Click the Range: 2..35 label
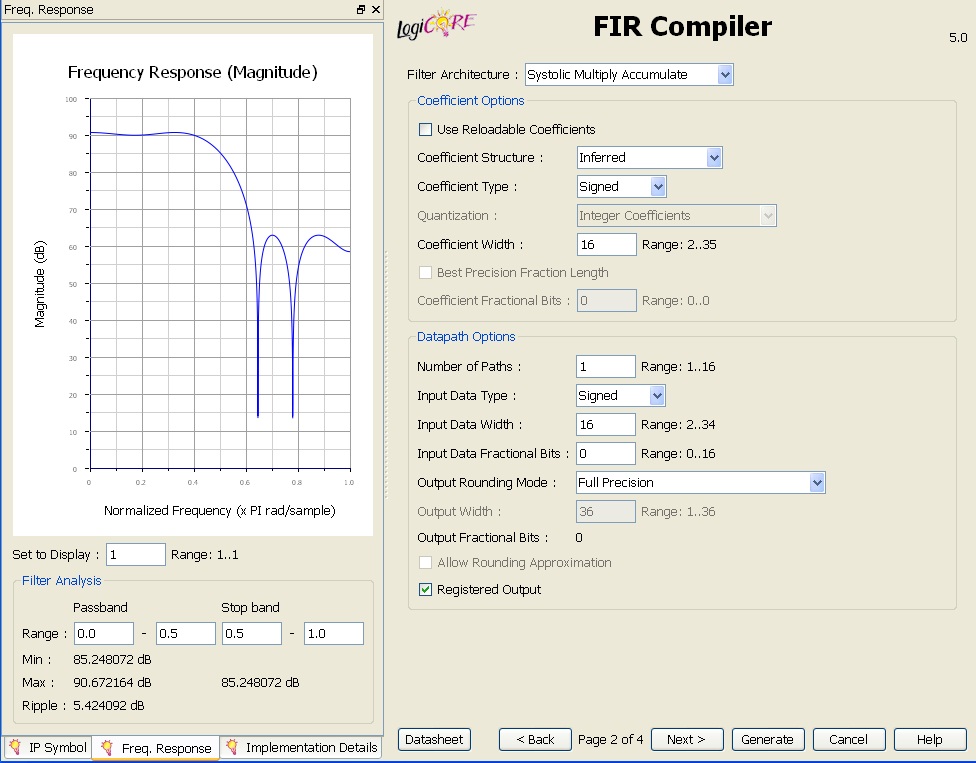This screenshot has height=763, width=976. [679, 245]
